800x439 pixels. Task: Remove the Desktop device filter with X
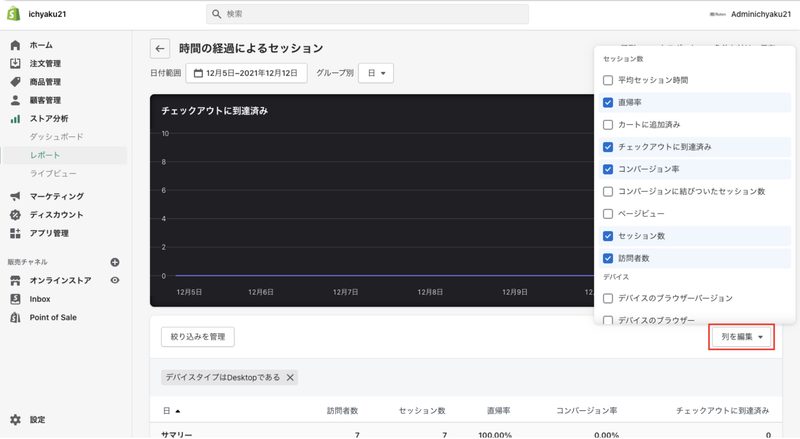tap(290, 377)
